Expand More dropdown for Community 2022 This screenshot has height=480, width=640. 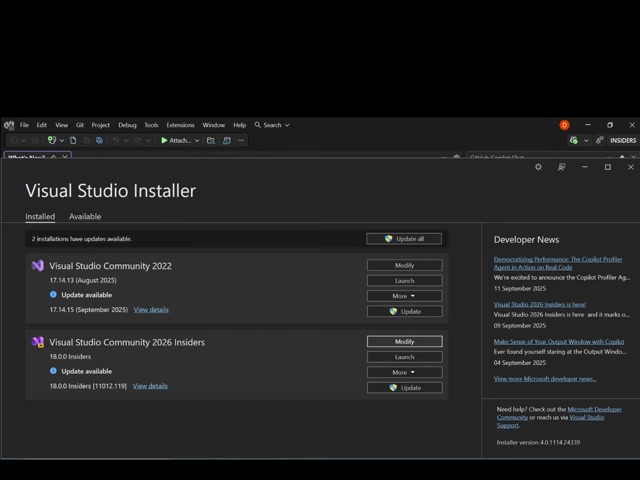tap(404, 296)
